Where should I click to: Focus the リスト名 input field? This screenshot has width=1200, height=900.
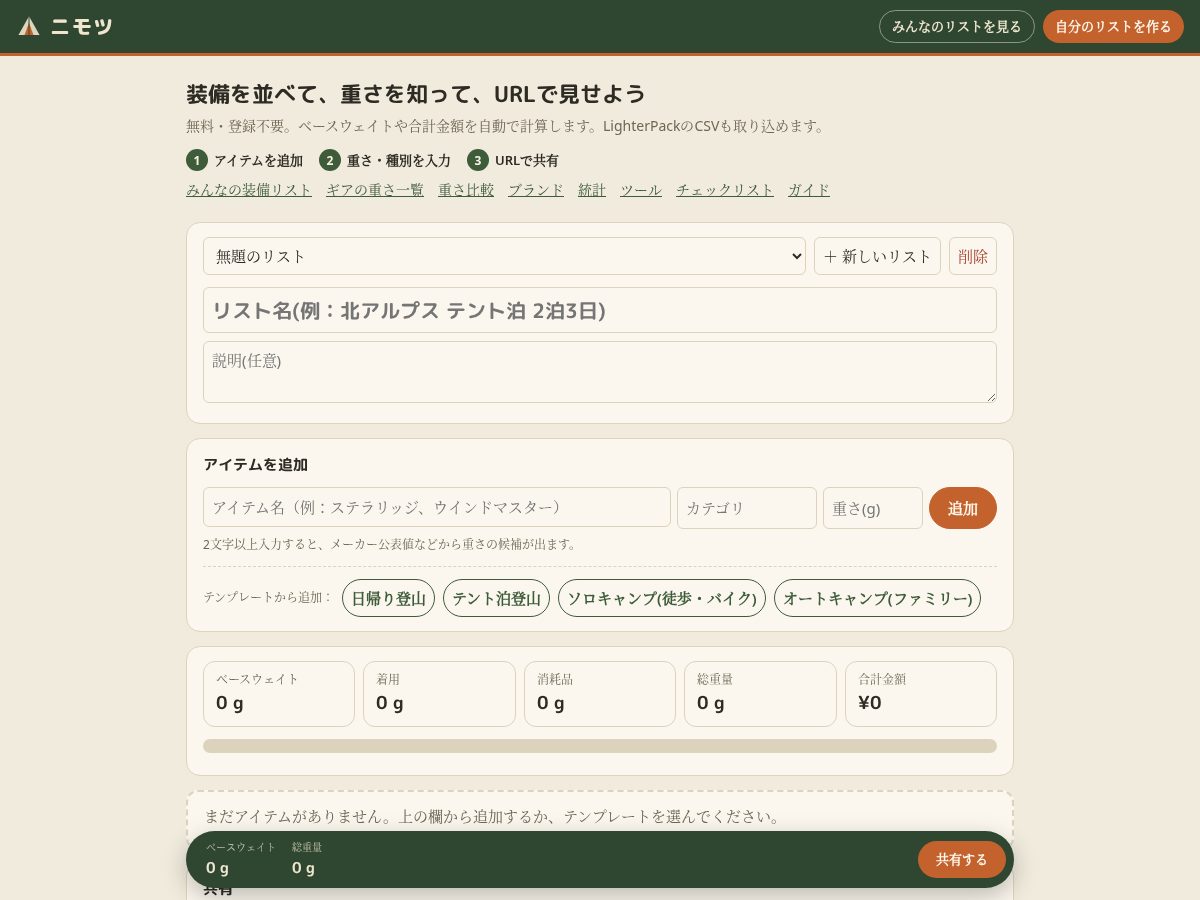pyautogui.click(x=600, y=310)
